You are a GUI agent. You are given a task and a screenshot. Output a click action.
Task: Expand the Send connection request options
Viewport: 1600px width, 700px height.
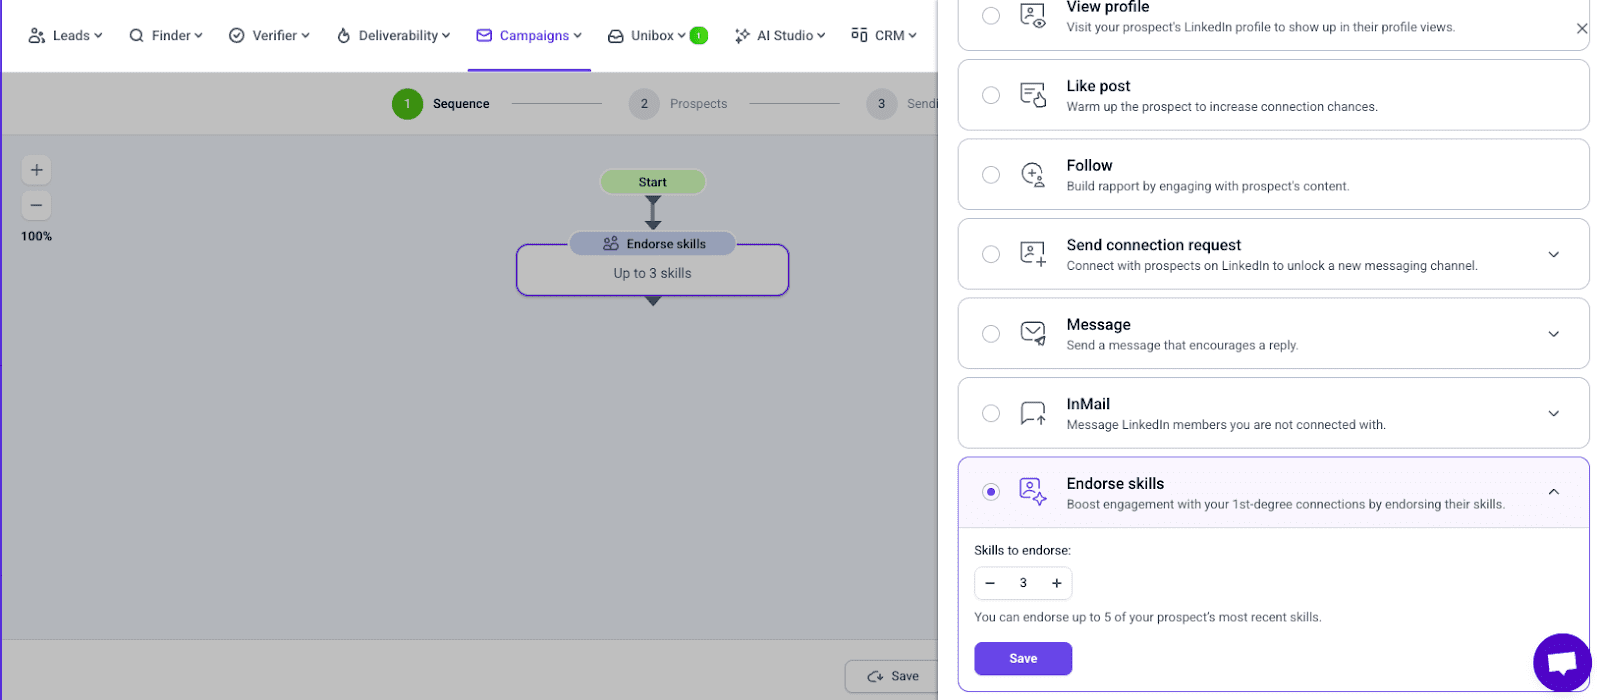(x=1553, y=254)
